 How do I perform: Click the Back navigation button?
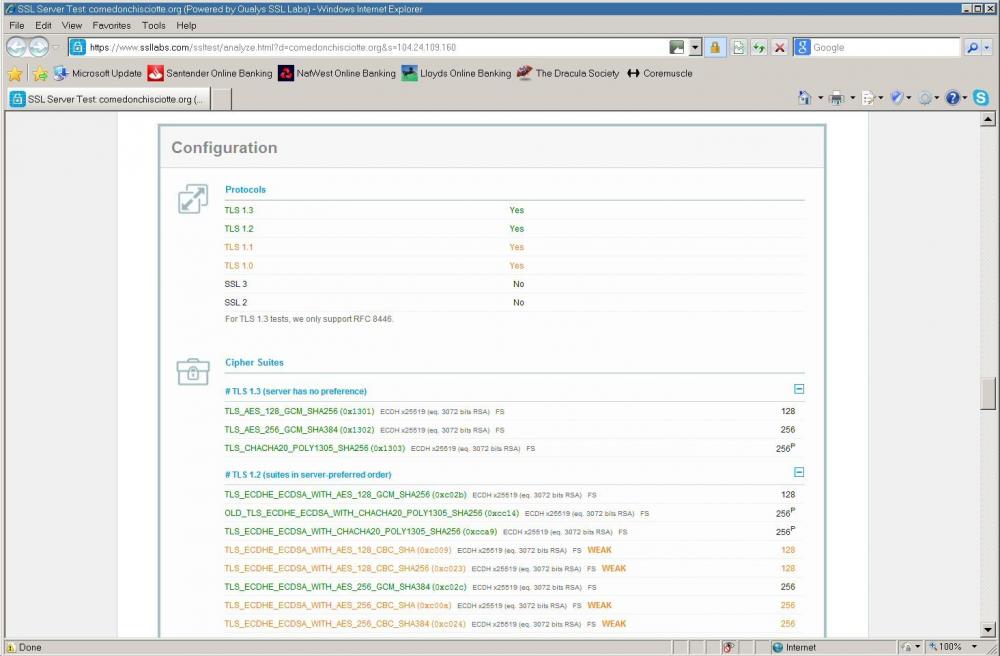pos(17,47)
